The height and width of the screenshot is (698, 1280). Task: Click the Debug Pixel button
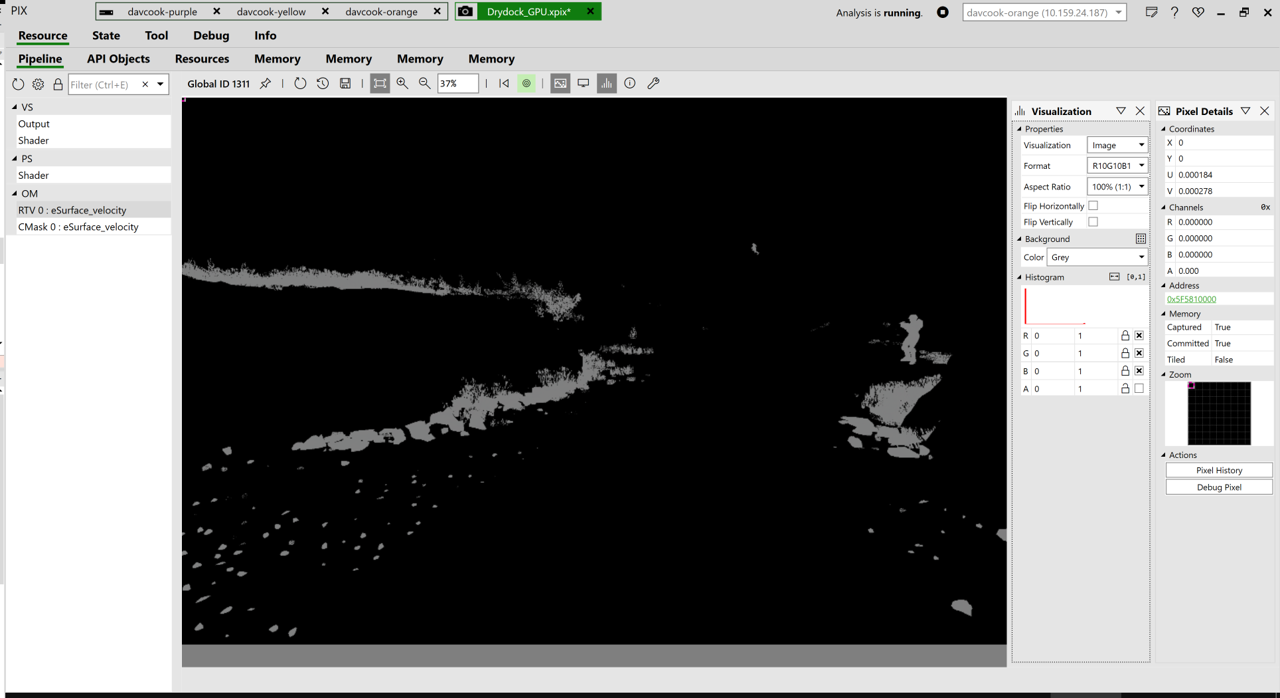coord(1219,487)
